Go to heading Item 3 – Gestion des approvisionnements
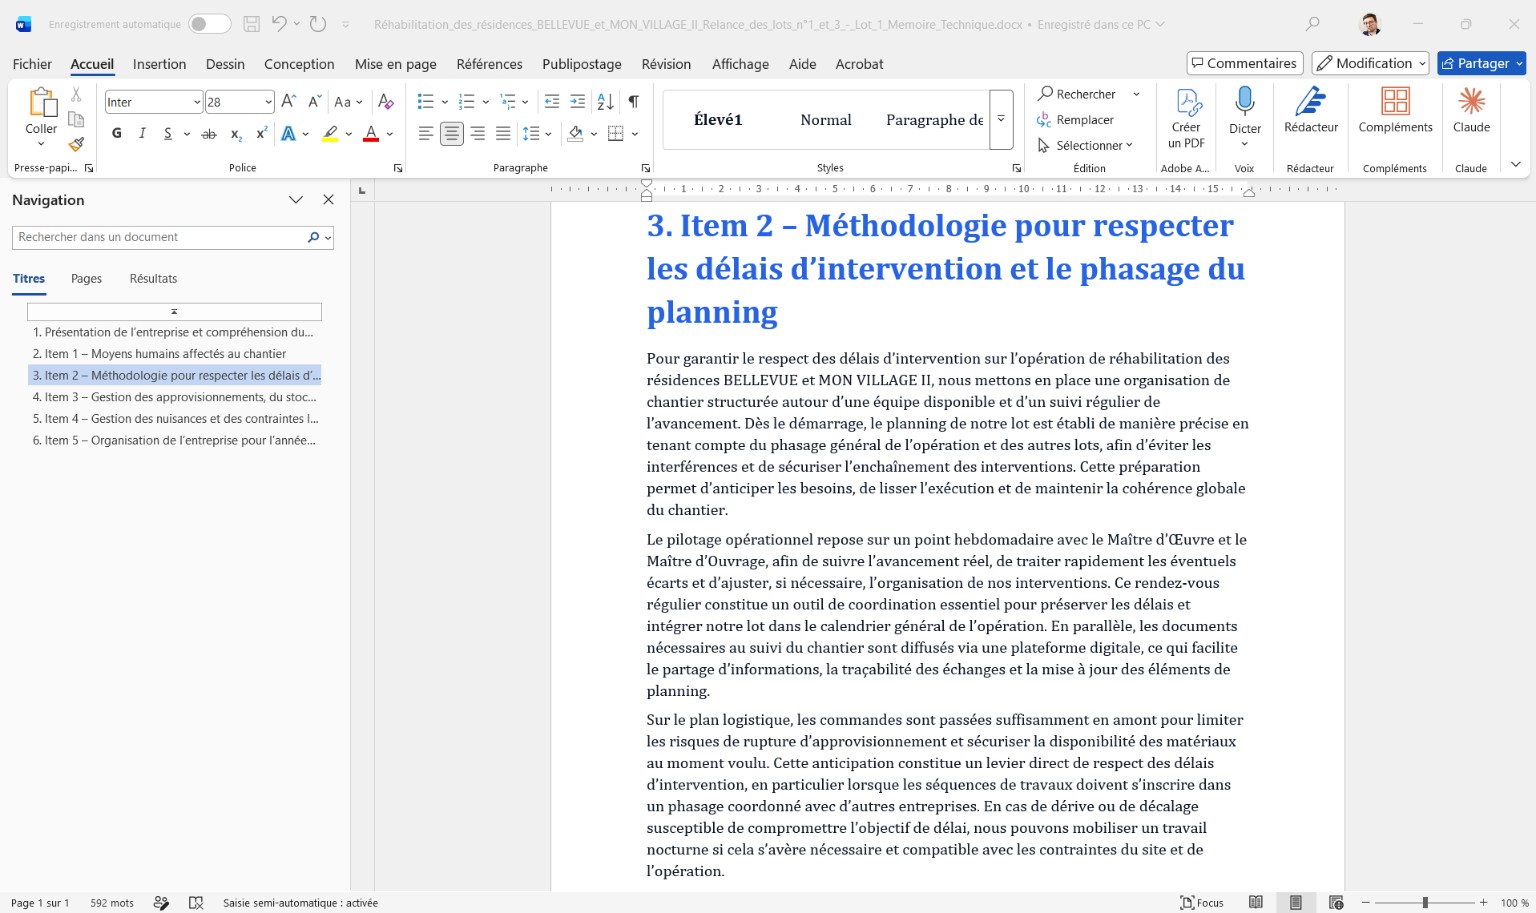 point(174,397)
